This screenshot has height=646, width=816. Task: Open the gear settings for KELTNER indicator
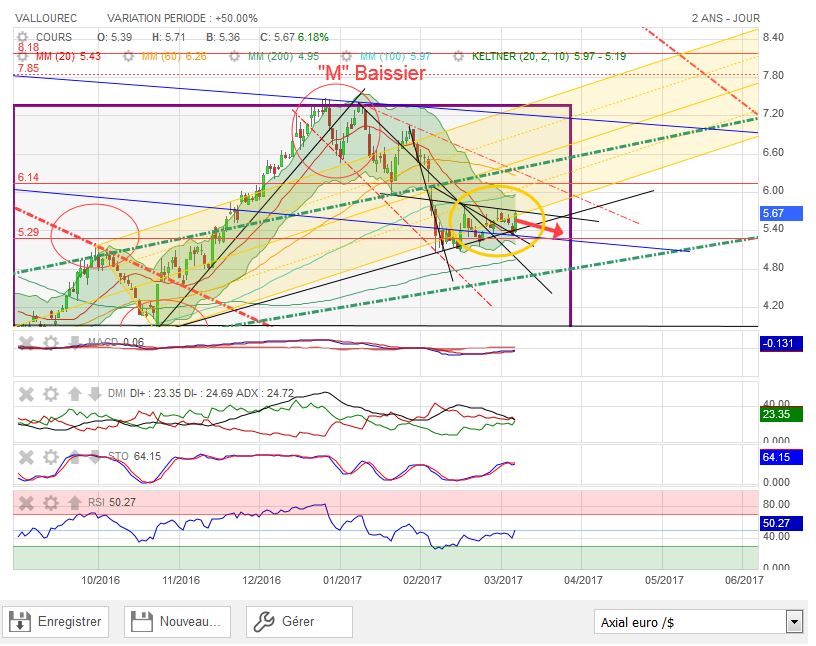458,56
